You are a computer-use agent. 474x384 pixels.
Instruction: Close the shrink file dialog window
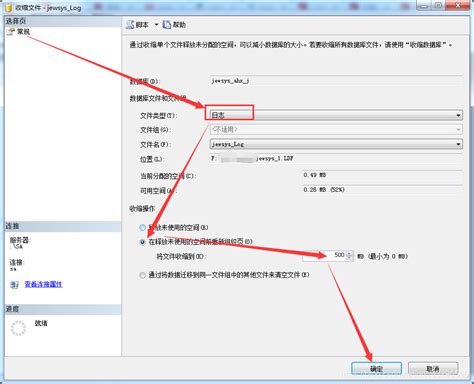pyautogui.click(x=458, y=5)
